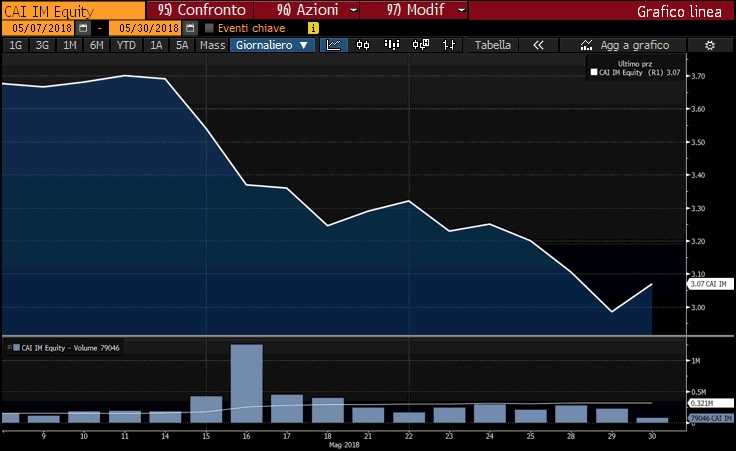The height and width of the screenshot is (451, 736).
Task: Open Giornaliero frequency dropdown
Action: [x=272, y=45]
